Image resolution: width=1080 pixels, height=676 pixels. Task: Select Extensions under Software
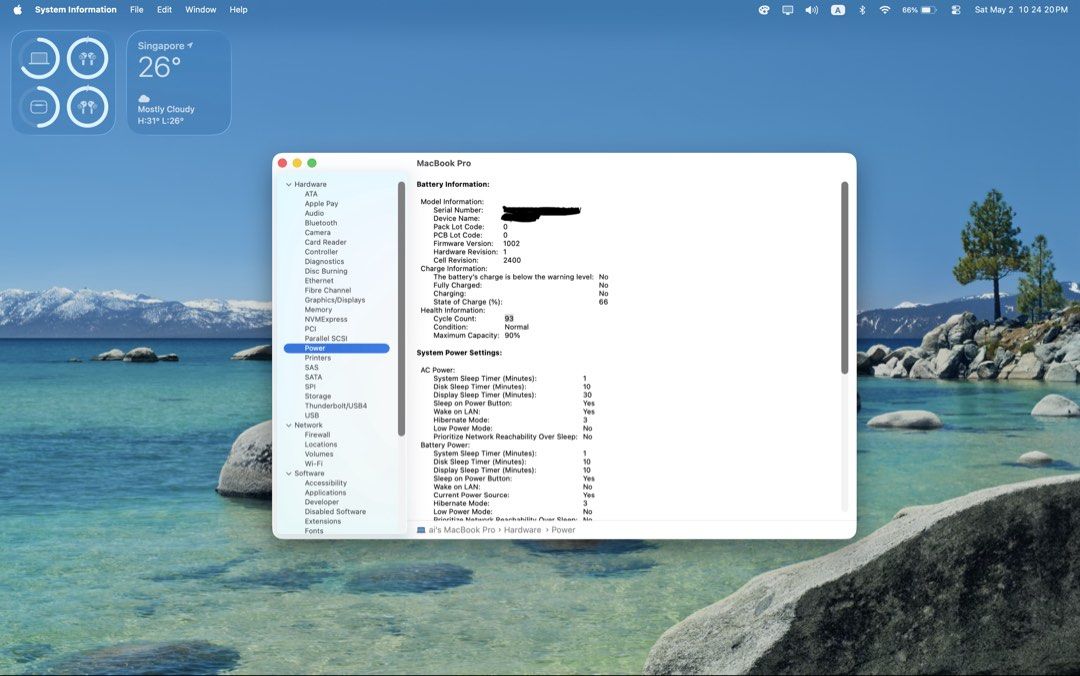323,522
